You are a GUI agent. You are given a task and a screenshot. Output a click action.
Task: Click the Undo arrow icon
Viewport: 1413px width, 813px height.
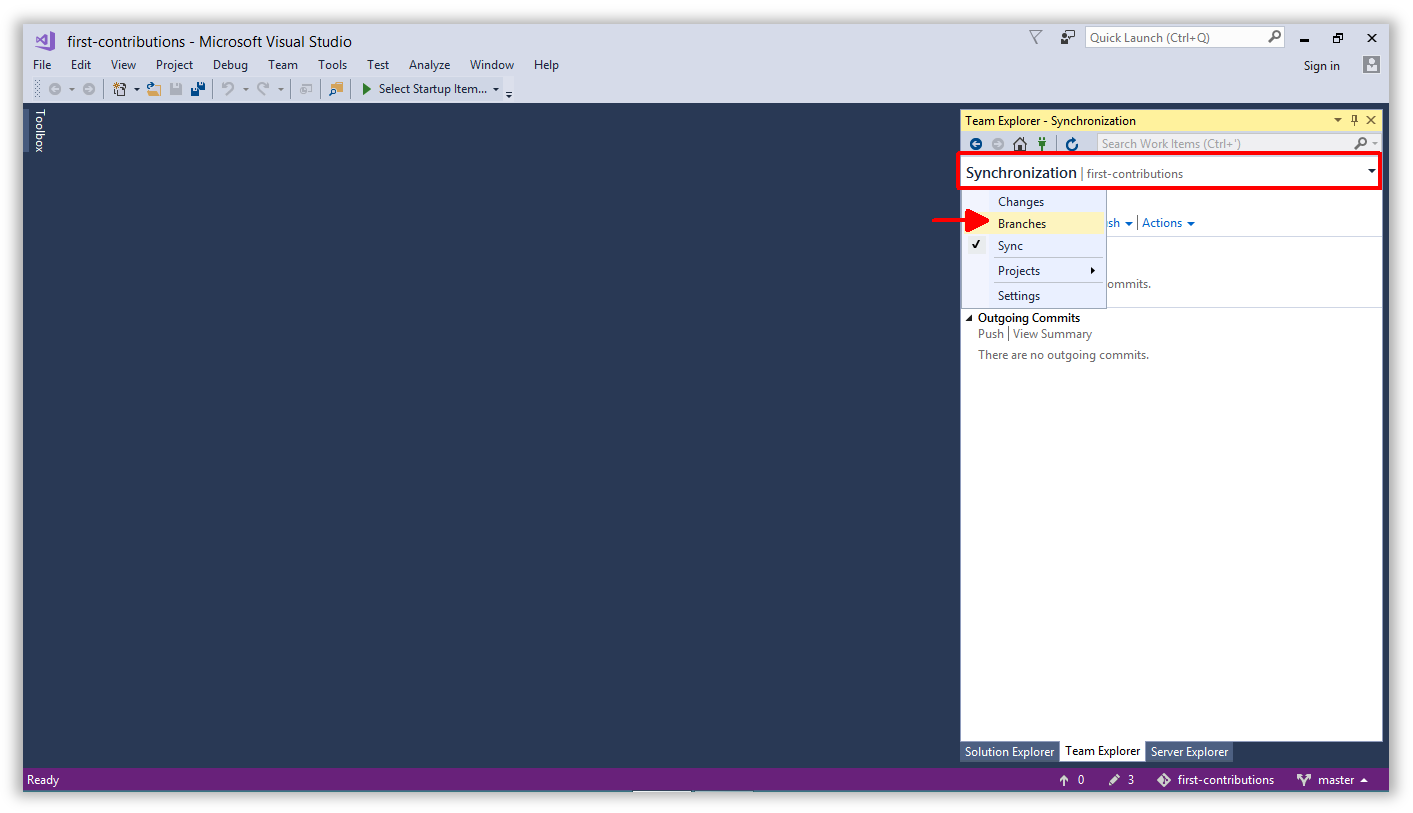tap(228, 89)
